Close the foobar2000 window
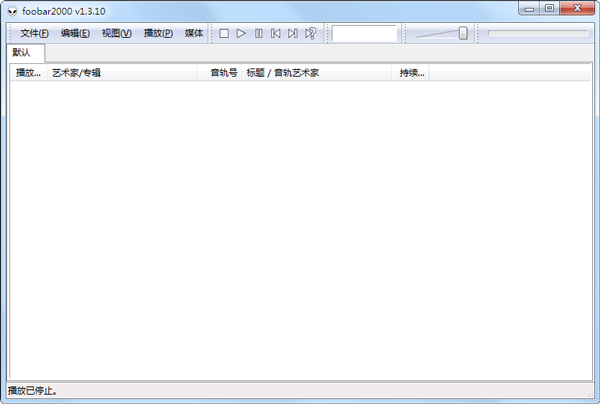 tap(577, 8)
